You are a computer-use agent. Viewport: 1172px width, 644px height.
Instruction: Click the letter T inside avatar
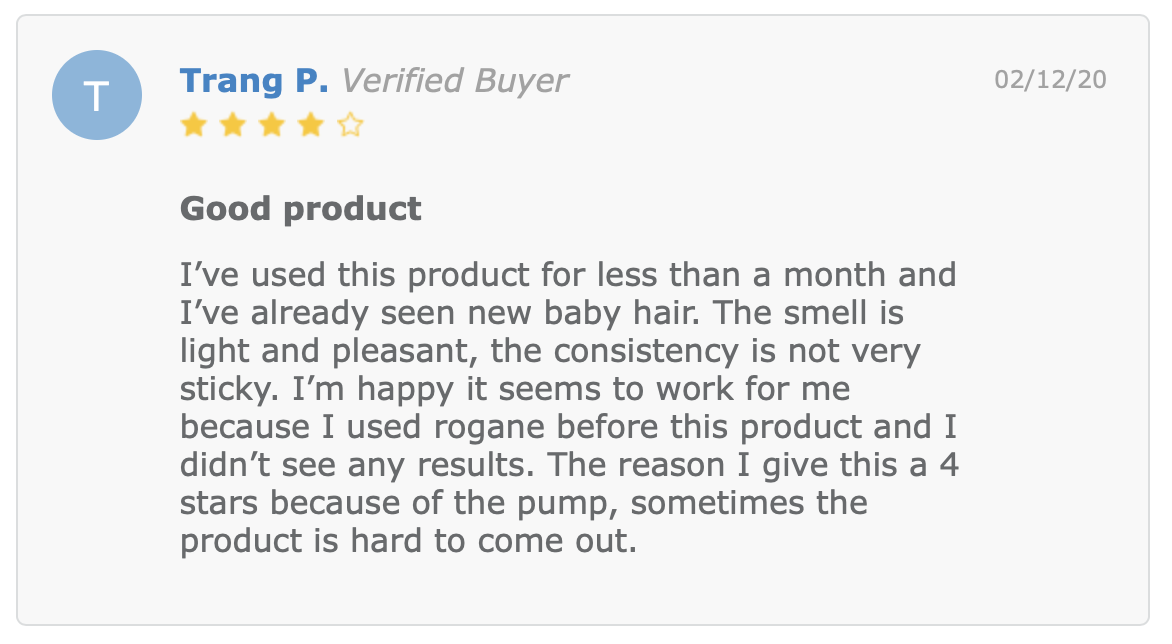click(97, 96)
